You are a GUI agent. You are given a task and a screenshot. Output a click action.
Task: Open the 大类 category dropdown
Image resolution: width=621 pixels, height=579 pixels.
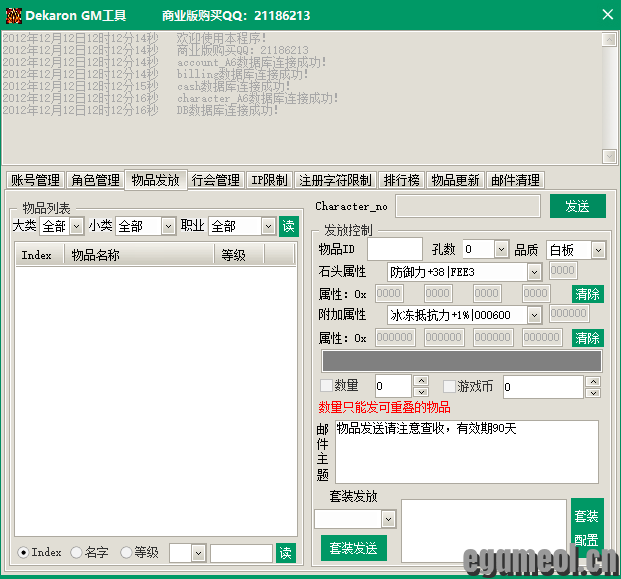tap(76, 226)
